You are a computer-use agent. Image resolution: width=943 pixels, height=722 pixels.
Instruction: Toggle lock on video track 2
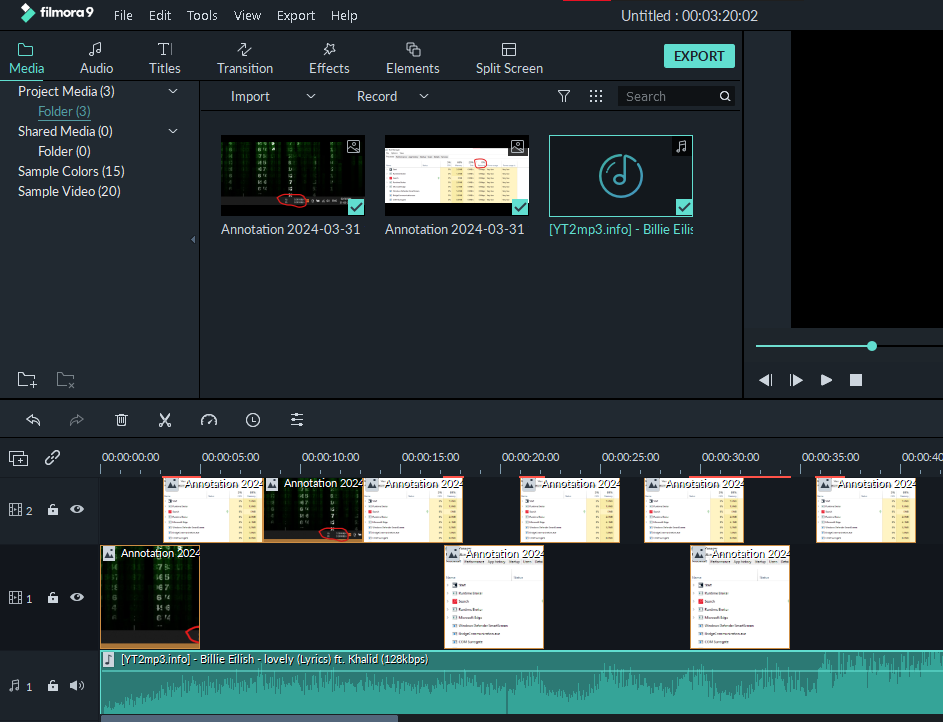(x=53, y=509)
